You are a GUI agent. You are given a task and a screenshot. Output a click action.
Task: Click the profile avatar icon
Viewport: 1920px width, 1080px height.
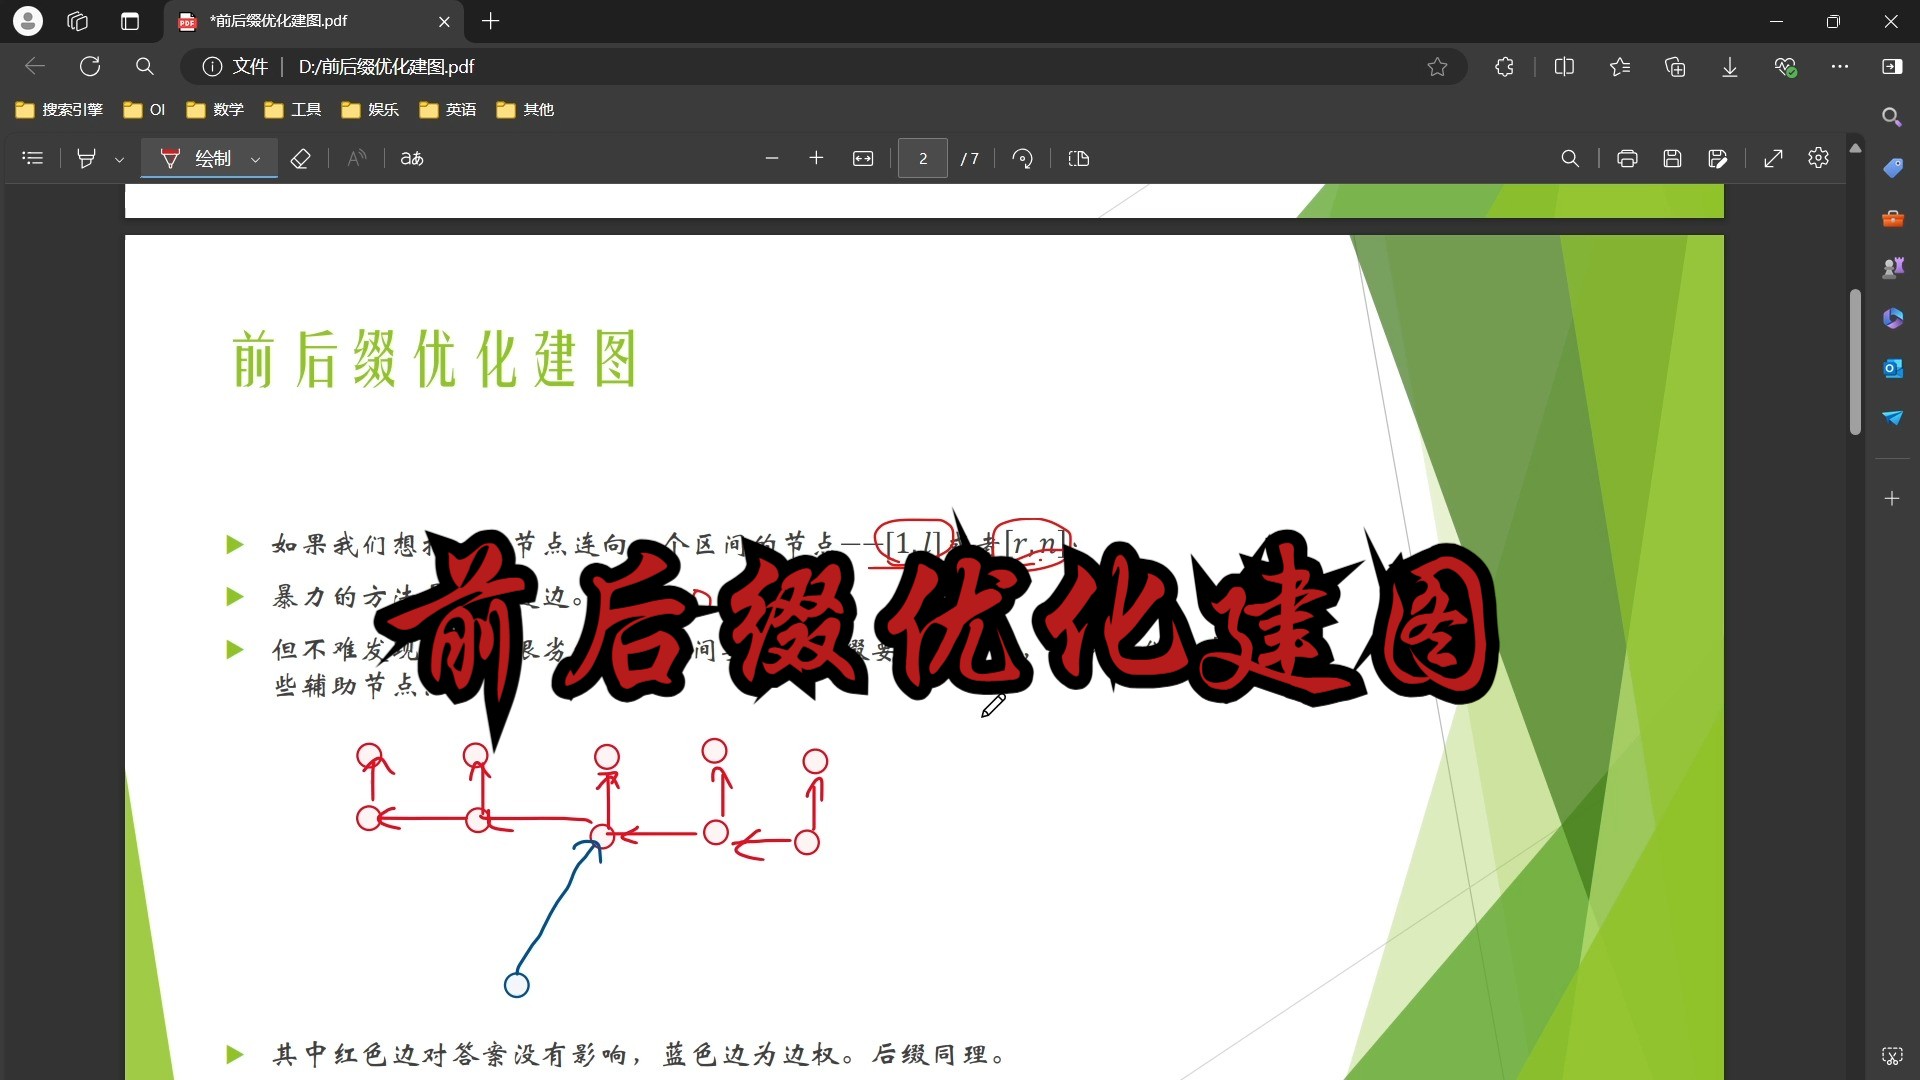[28, 21]
